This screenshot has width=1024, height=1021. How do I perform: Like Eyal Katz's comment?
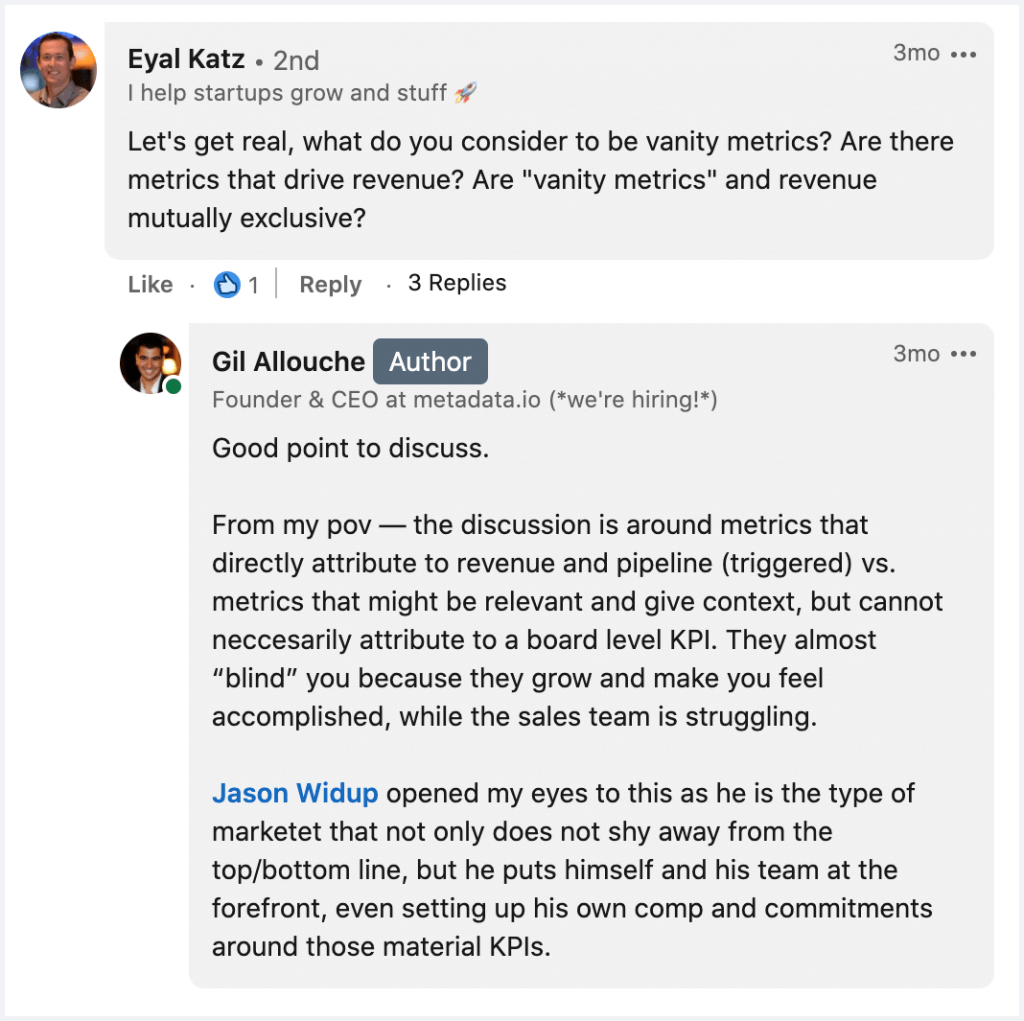coord(149,284)
